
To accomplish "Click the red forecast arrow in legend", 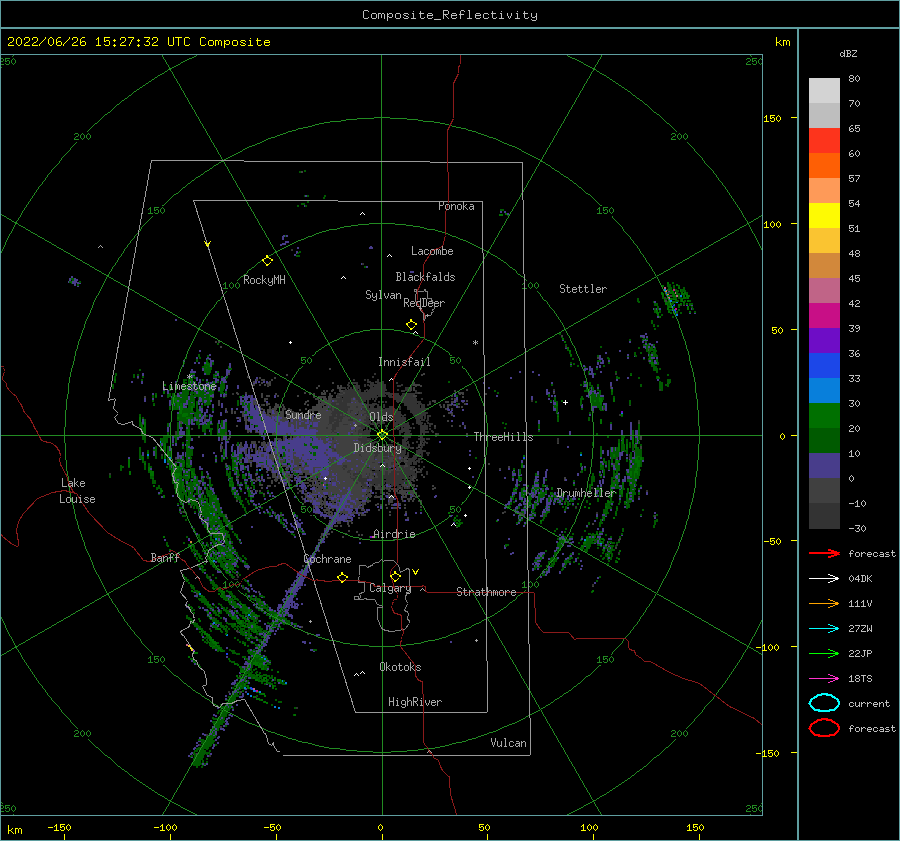I will [x=824, y=553].
